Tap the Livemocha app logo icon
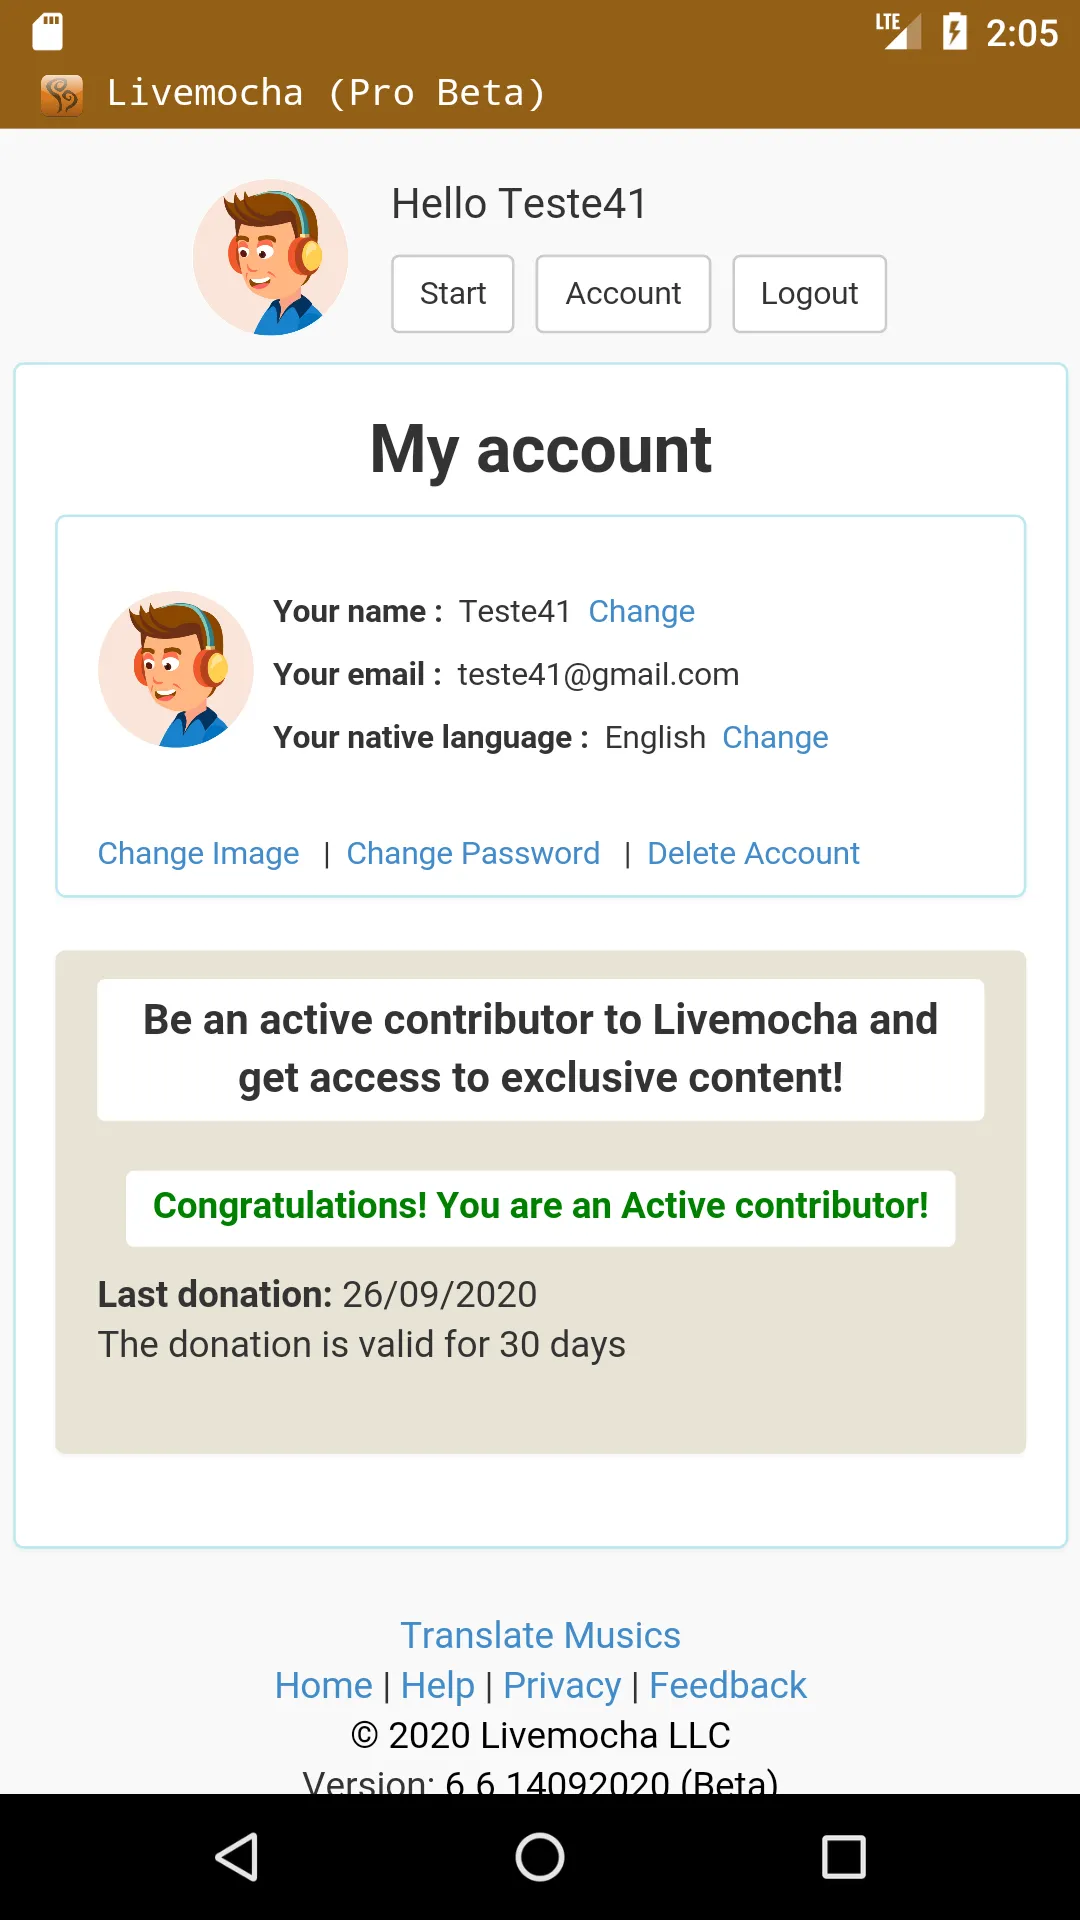 tap(62, 95)
